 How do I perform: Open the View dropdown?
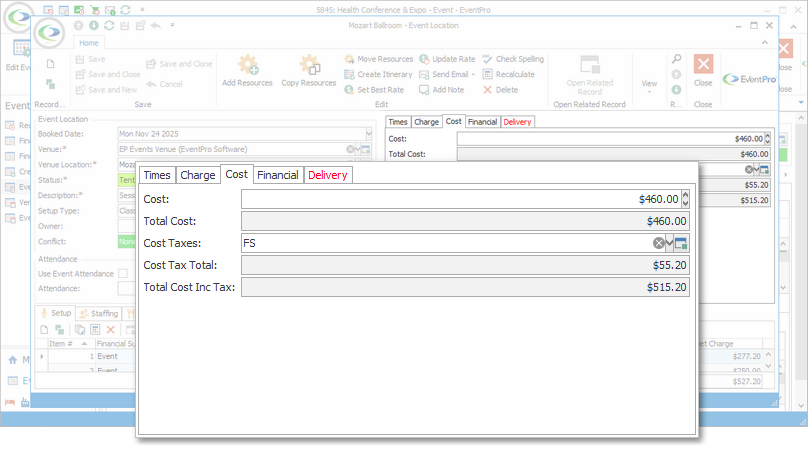pos(649,86)
